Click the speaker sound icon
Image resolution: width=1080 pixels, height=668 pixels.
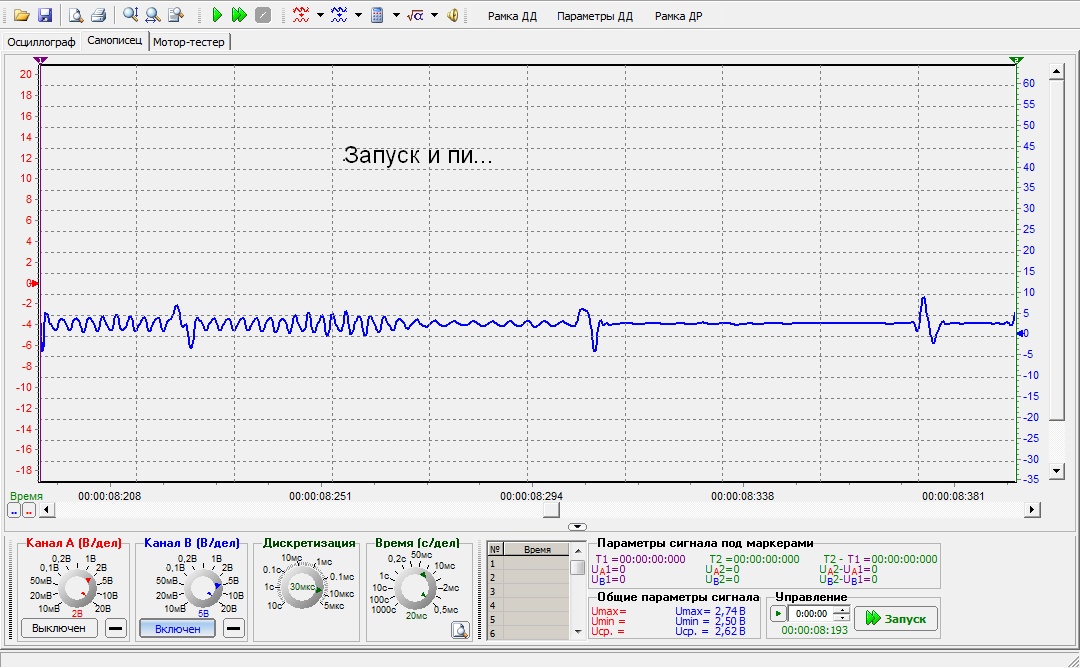453,15
